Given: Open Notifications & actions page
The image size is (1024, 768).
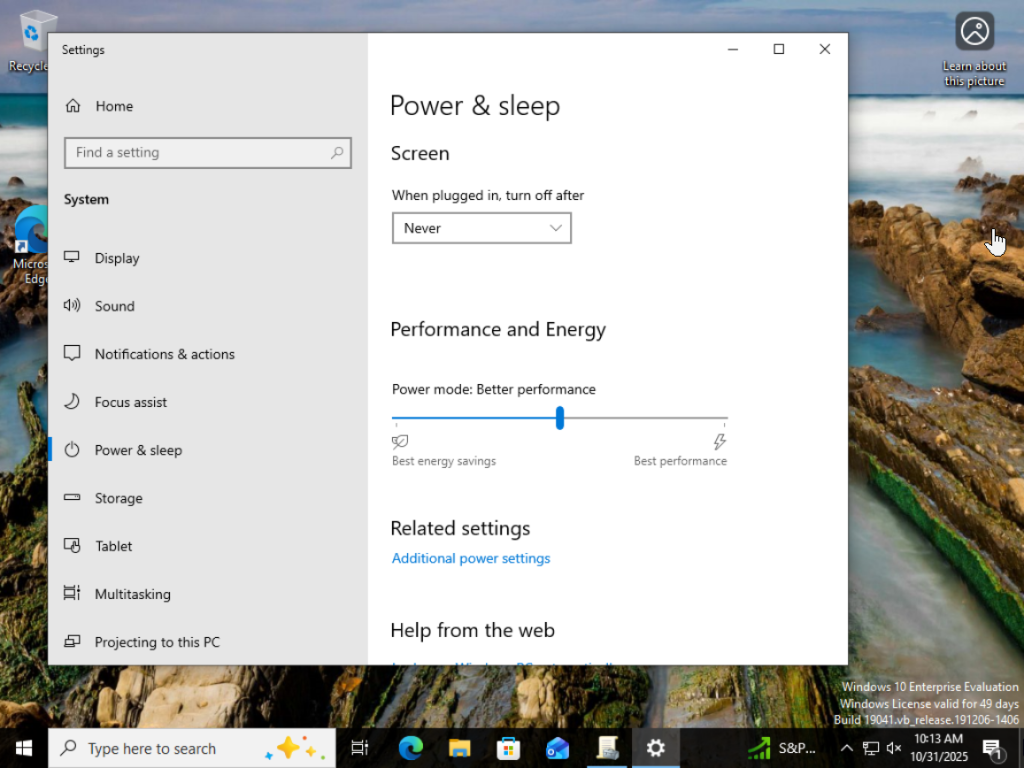Looking at the screenshot, I should [164, 354].
